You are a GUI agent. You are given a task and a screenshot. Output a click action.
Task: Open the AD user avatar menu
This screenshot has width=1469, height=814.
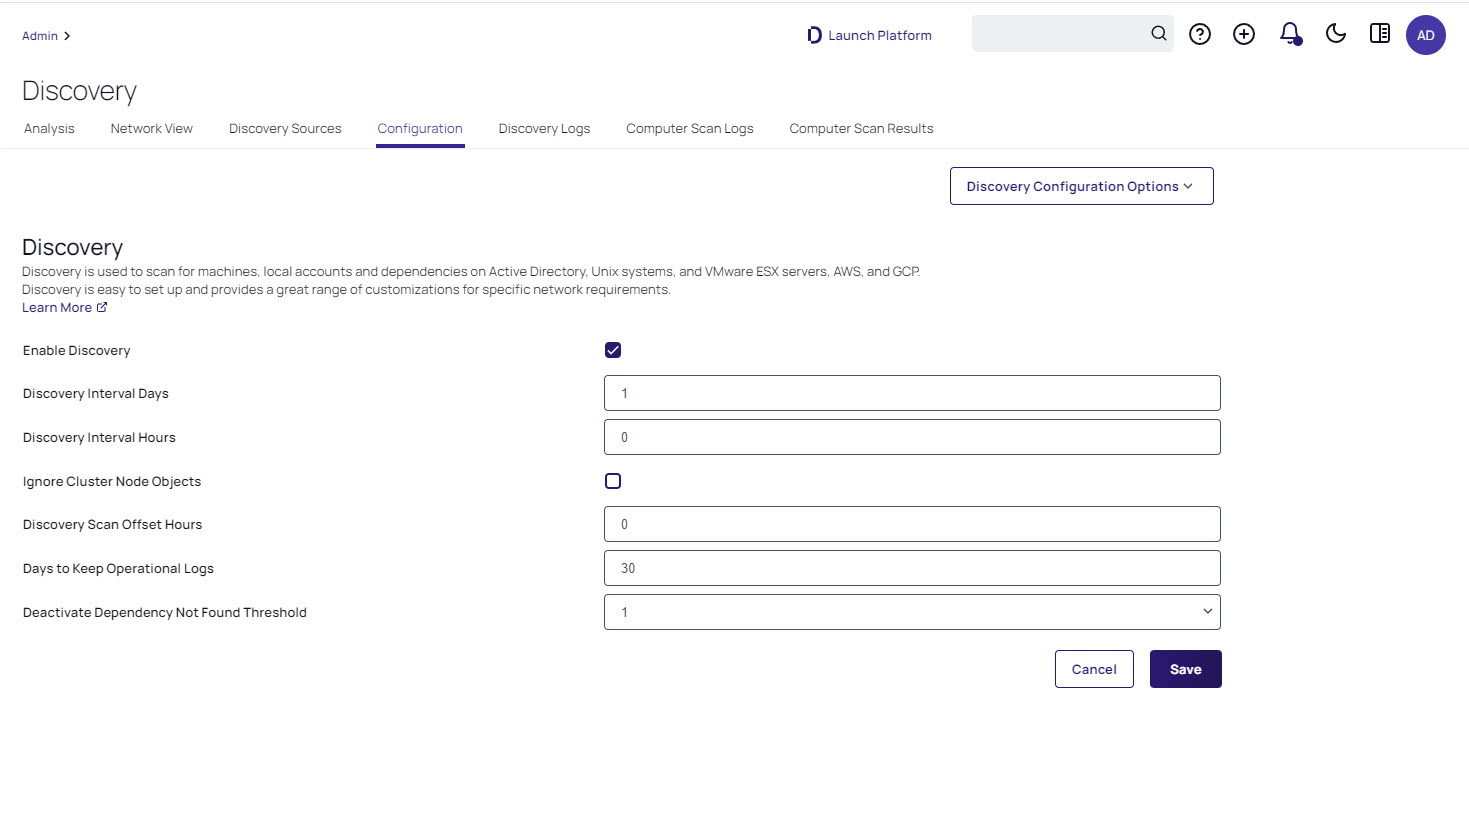(x=1425, y=35)
